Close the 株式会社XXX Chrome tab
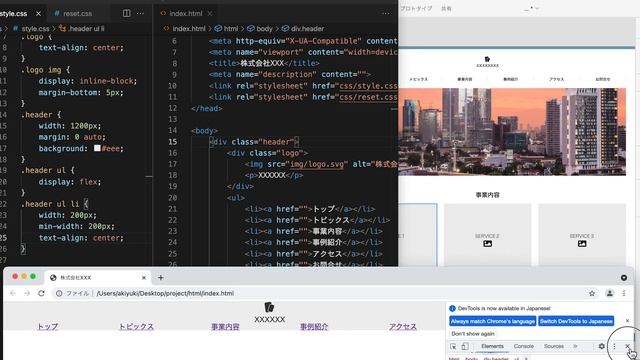This screenshot has height=360, width=640. pos(144,278)
